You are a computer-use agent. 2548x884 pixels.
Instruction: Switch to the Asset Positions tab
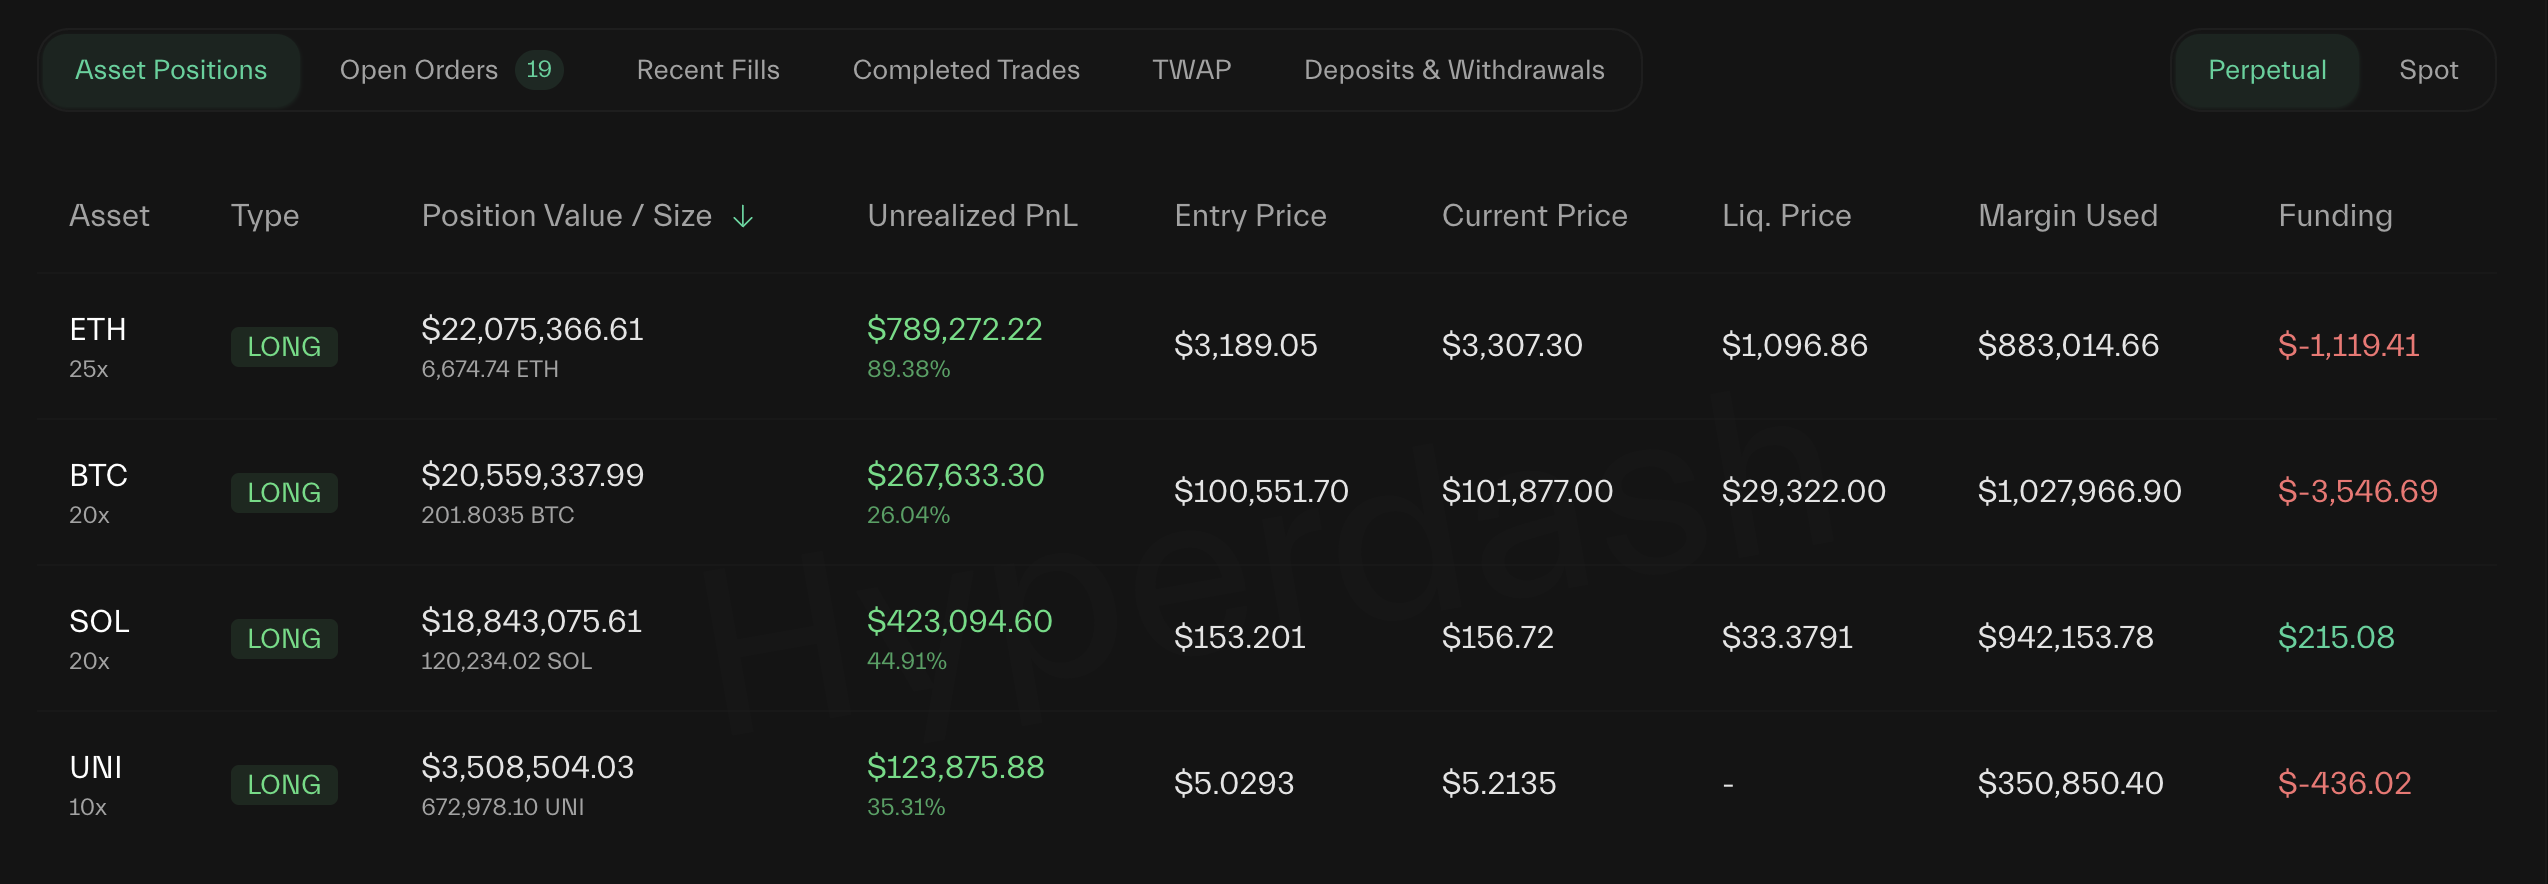point(171,70)
